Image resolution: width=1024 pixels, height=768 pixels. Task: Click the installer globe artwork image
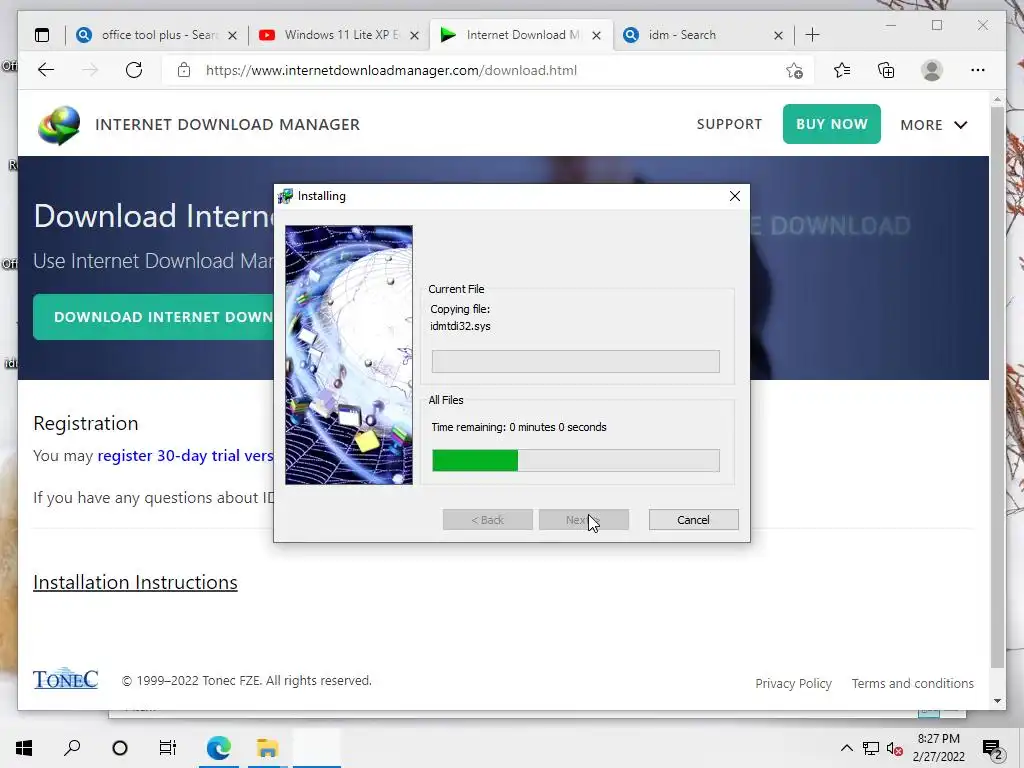point(349,355)
